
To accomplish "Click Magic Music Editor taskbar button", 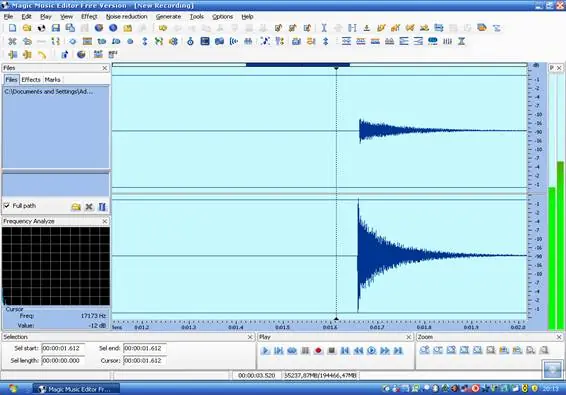I will pyautogui.click(x=76, y=389).
